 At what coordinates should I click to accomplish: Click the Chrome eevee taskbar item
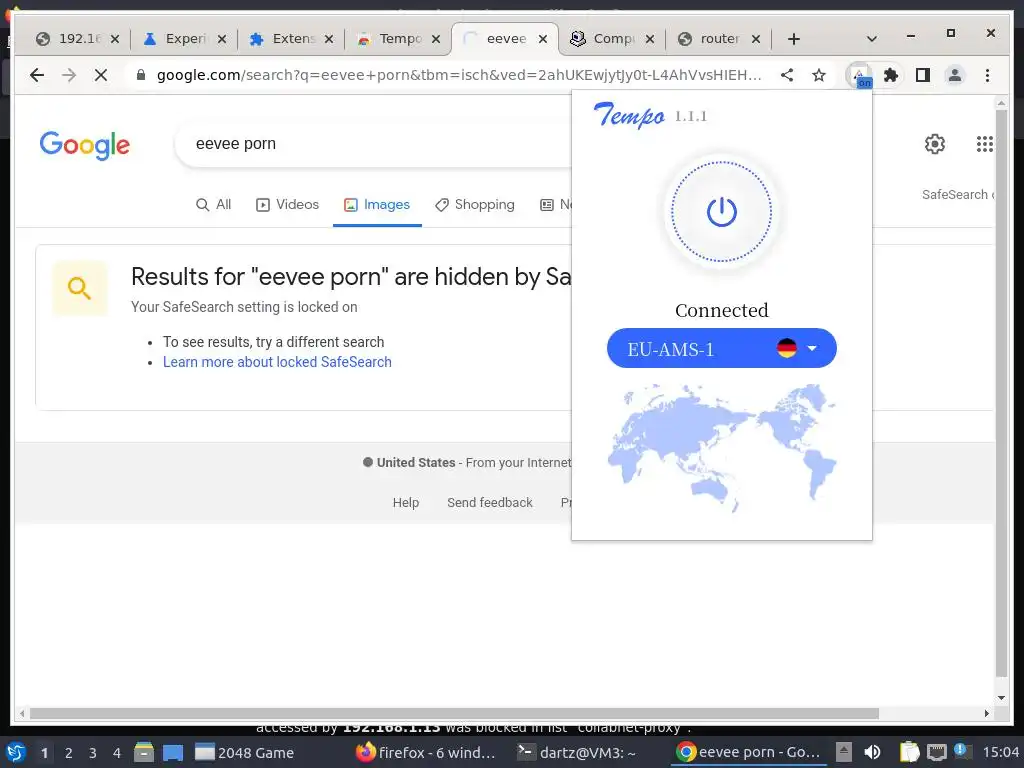748,753
